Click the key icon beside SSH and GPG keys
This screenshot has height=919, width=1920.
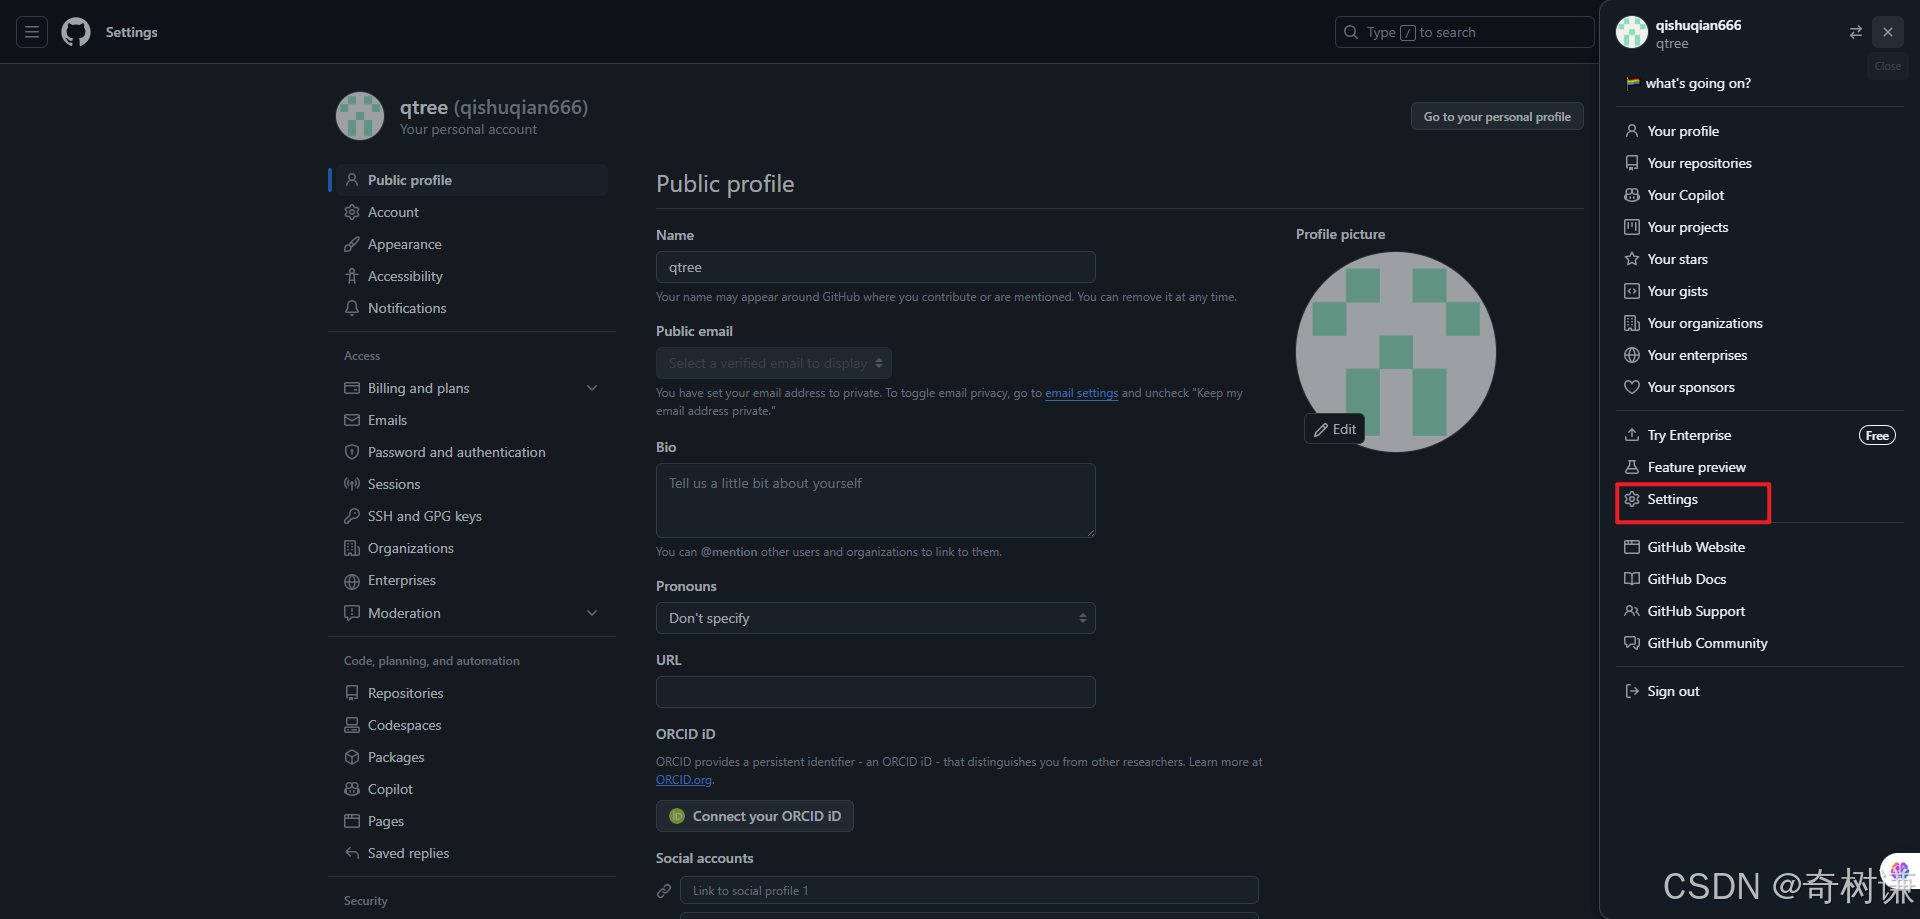(352, 516)
